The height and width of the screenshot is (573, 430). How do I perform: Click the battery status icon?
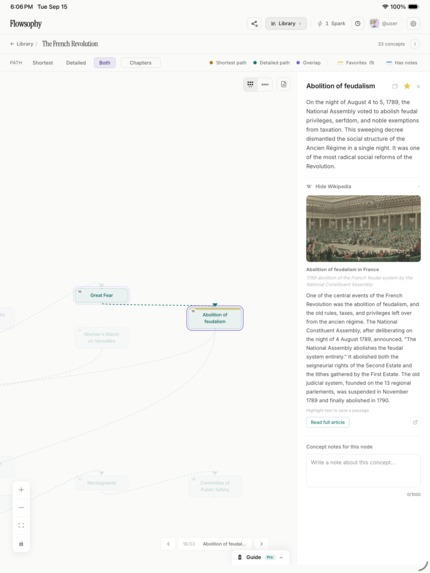click(413, 7)
